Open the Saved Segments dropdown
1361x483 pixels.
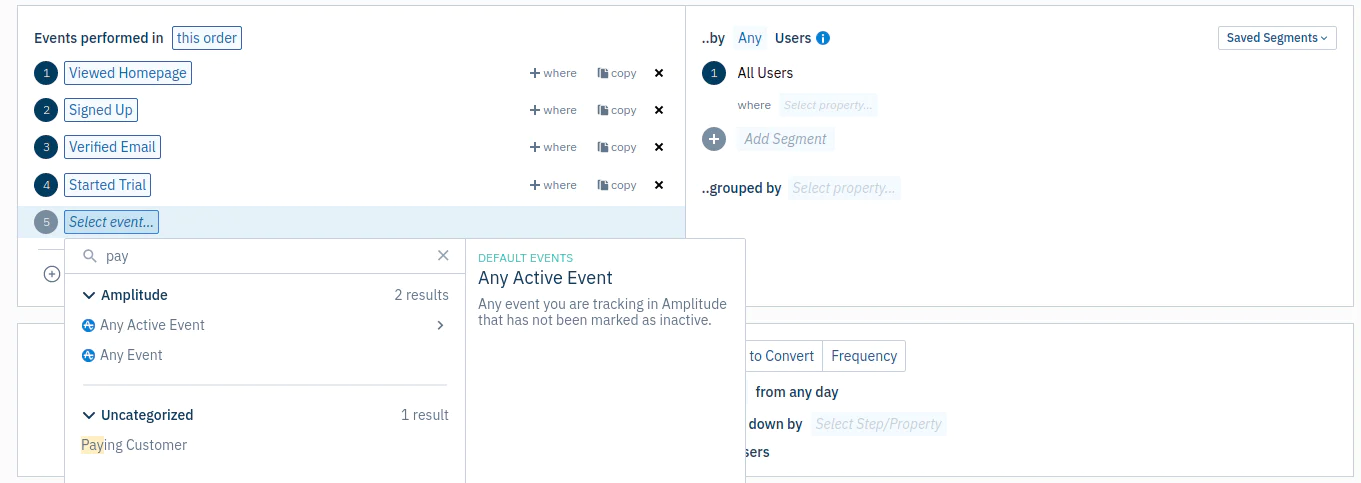coord(1277,38)
